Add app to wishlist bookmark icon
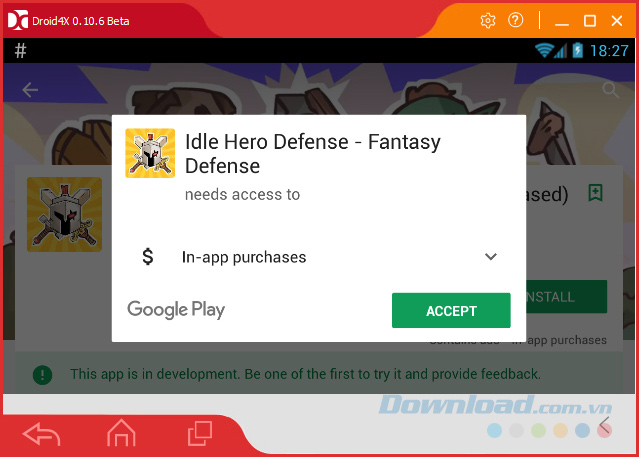The width and height of the screenshot is (639, 457). [595, 192]
